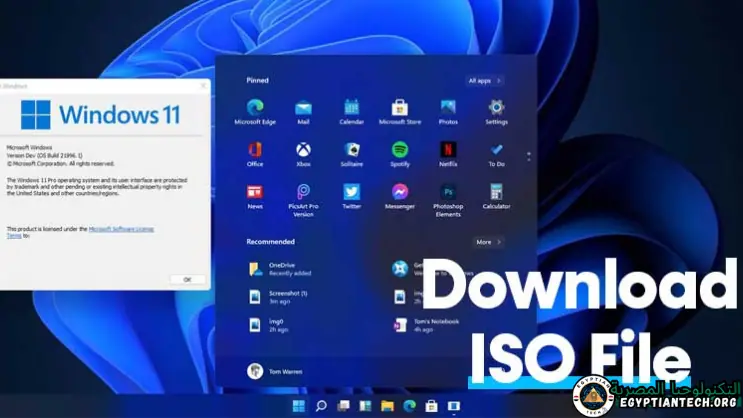Open File Explorer from taskbar
Screen dimensions: 743x418
pyautogui.click(x=387, y=406)
